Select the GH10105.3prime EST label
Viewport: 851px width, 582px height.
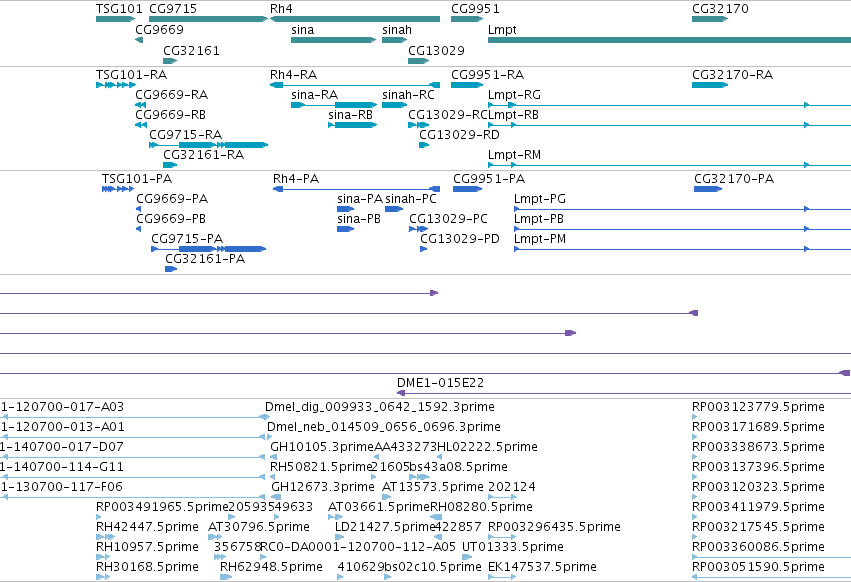pyautogui.click(x=322, y=447)
